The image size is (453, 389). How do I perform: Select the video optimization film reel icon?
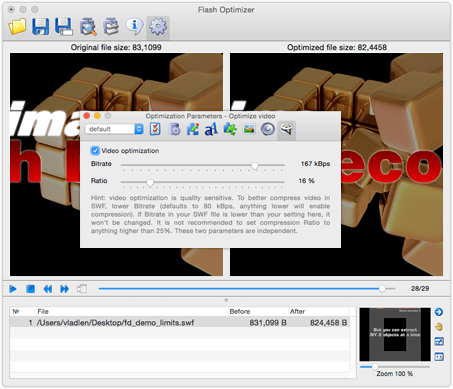(x=286, y=129)
